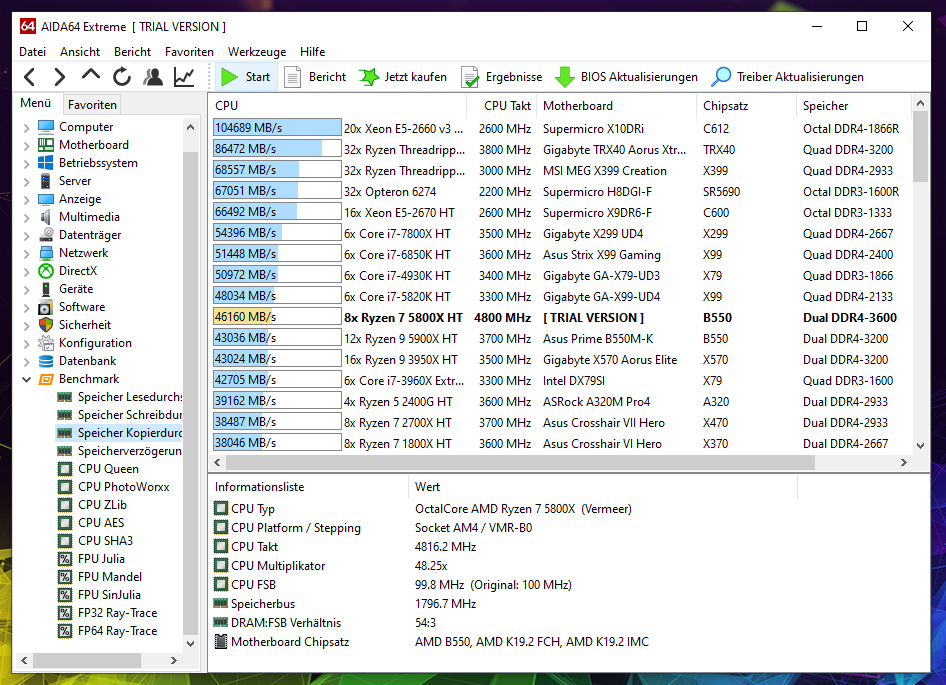Click BIOS Aktualisierungen button
Screen dimensions: 946x685
pos(626,77)
